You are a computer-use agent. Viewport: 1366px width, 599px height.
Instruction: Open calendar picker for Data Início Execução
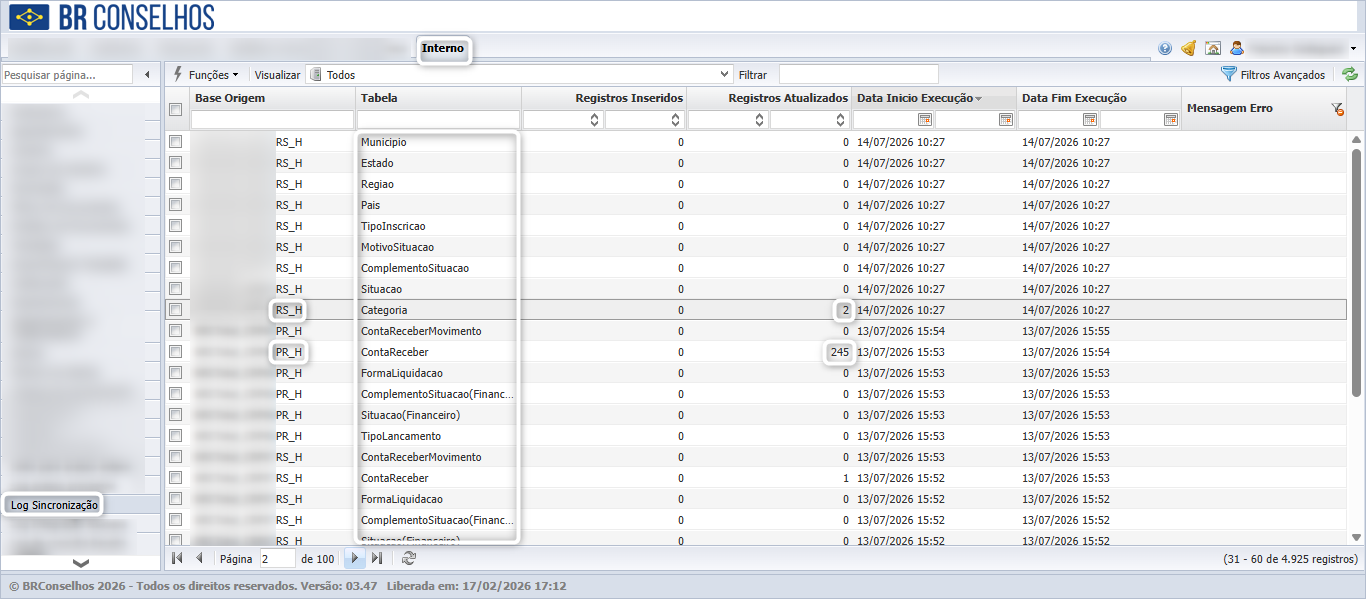(925, 120)
